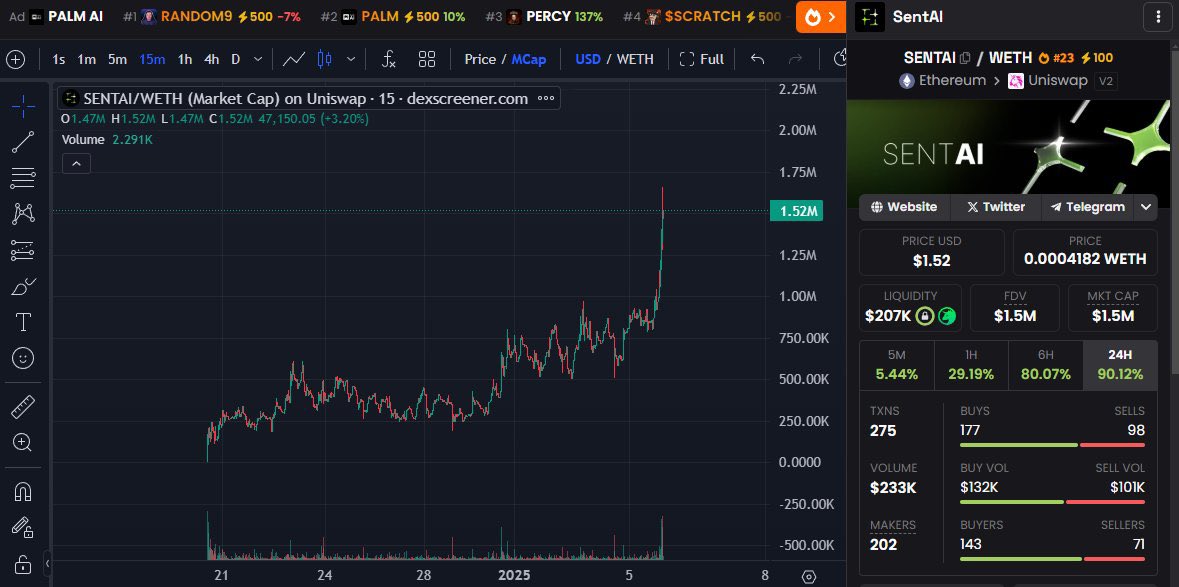Open trending token PERCY

[544, 17]
